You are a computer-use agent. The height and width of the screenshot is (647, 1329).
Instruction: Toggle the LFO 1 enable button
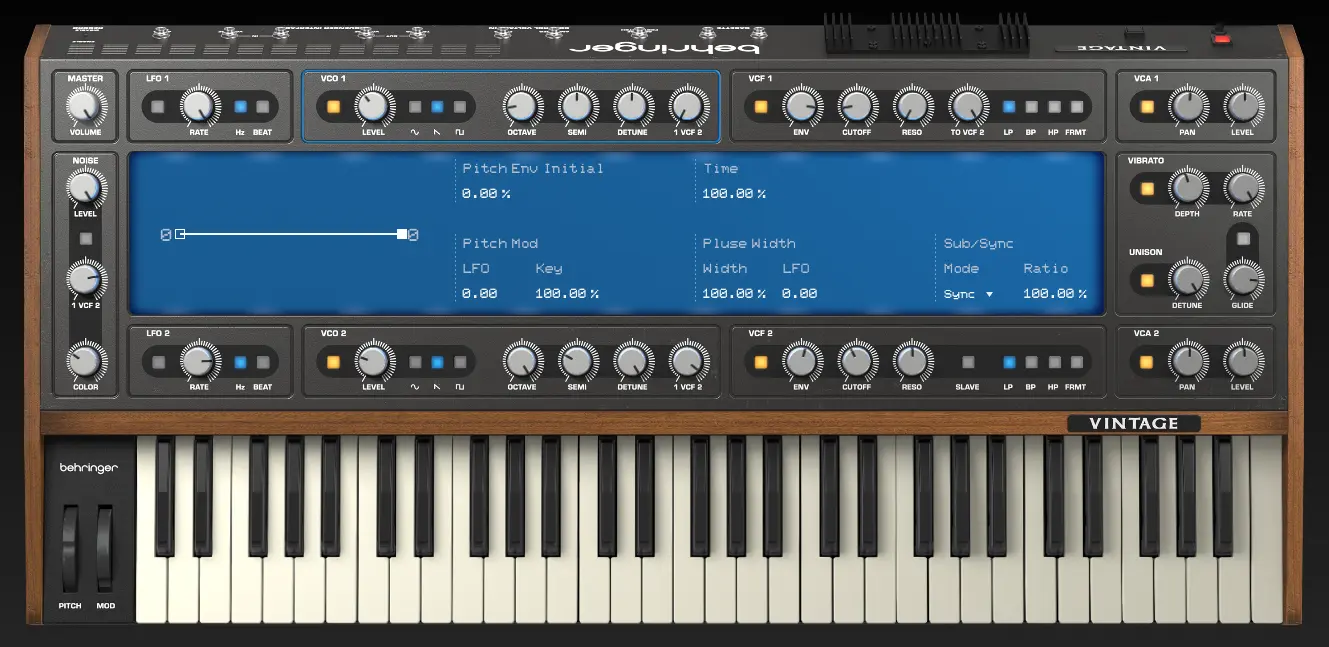[x=158, y=106]
